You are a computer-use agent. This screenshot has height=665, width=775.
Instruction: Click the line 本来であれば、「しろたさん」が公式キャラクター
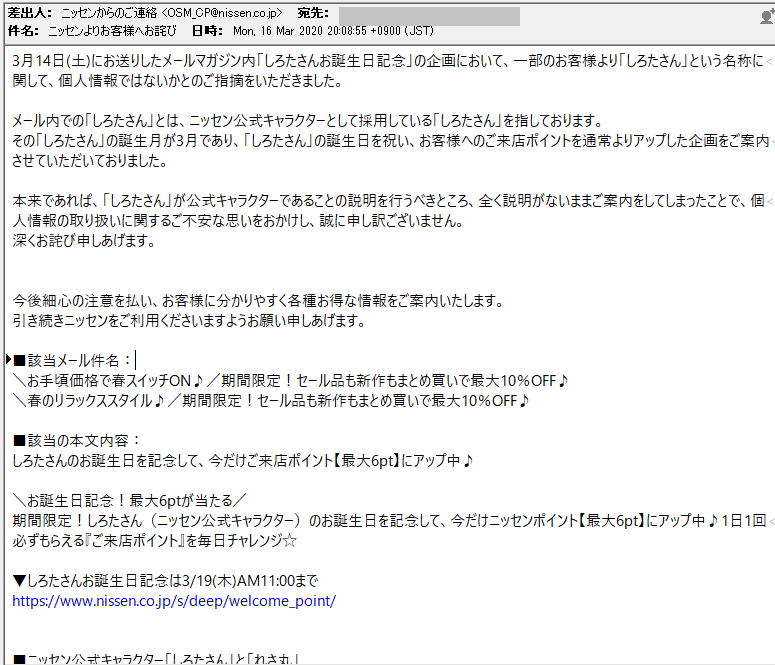(x=388, y=201)
